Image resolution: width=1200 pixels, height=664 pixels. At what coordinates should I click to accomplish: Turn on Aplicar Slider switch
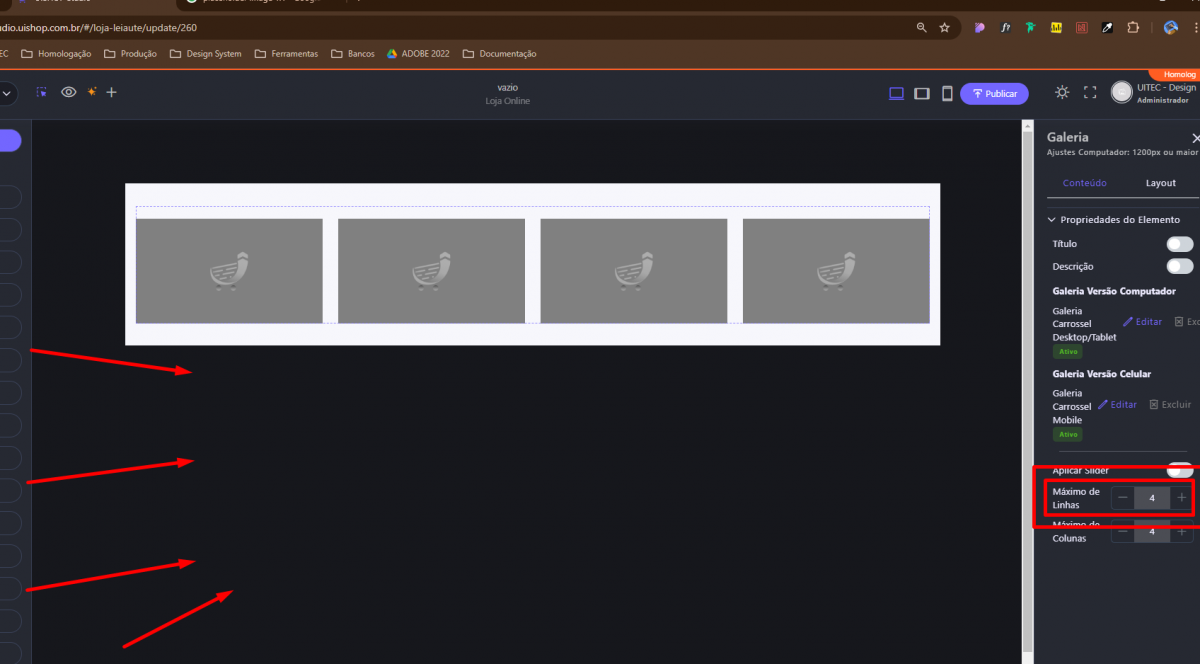(1179, 470)
